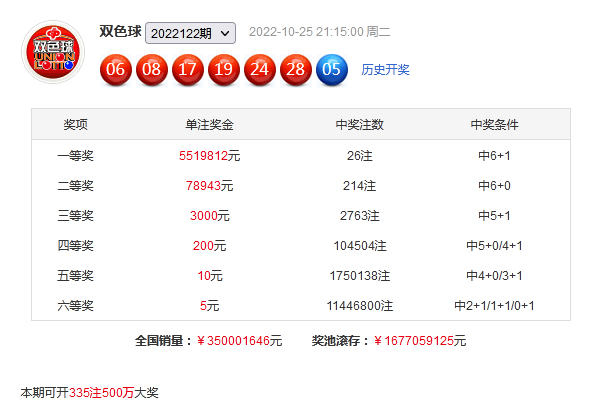Click the 双色球 title text
The image size is (601, 420).
pos(120,31)
